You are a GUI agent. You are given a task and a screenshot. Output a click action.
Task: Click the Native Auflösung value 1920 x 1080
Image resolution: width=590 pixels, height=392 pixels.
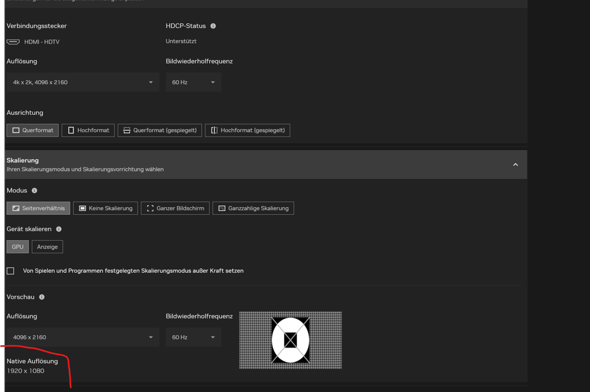pyautogui.click(x=26, y=371)
